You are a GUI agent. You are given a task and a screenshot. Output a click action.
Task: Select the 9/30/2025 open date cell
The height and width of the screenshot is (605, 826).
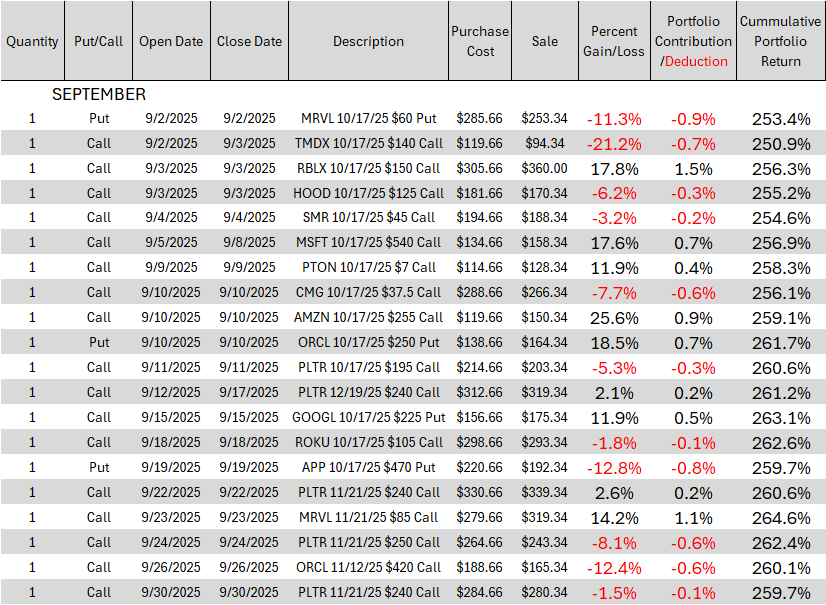click(x=171, y=592)
